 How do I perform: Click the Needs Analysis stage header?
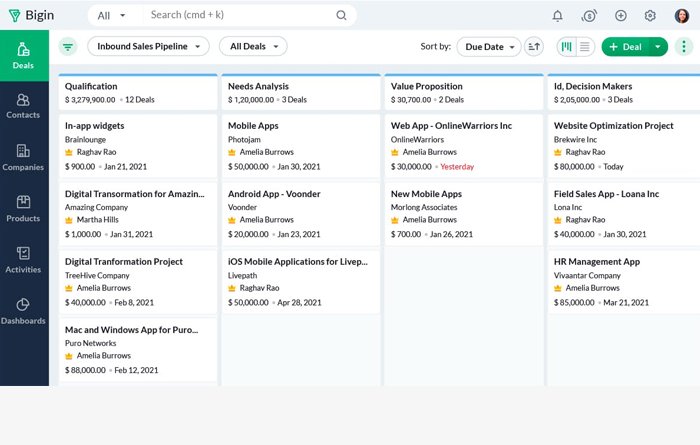(x=301, y=92)
